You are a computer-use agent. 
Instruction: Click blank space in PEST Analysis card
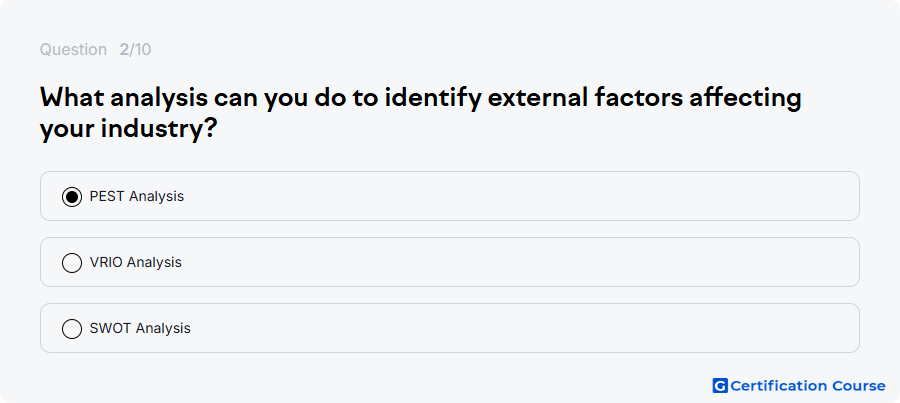[517, 196]
